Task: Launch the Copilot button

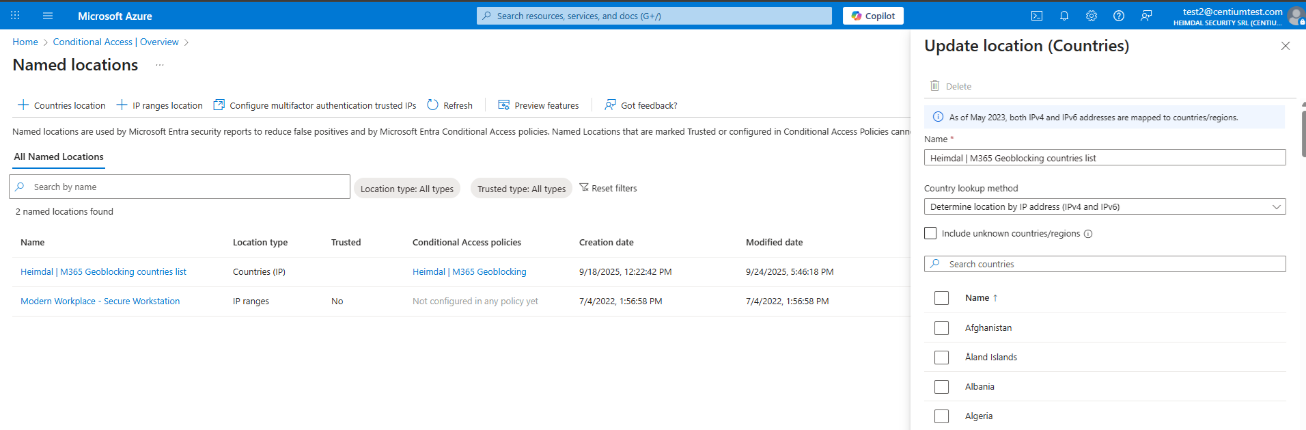Action: click(873, 16)
